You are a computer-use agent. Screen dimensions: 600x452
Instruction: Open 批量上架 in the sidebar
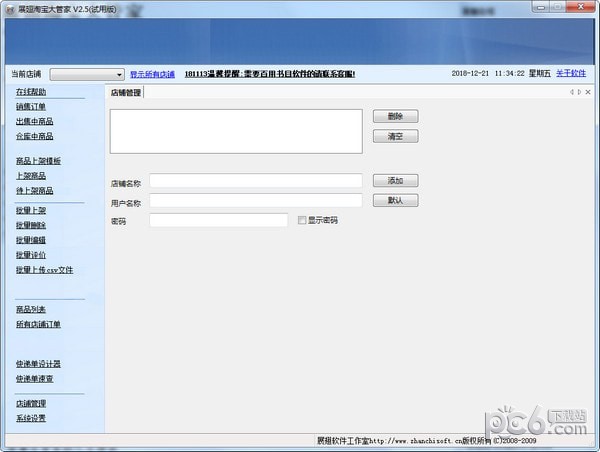(31, 210)
